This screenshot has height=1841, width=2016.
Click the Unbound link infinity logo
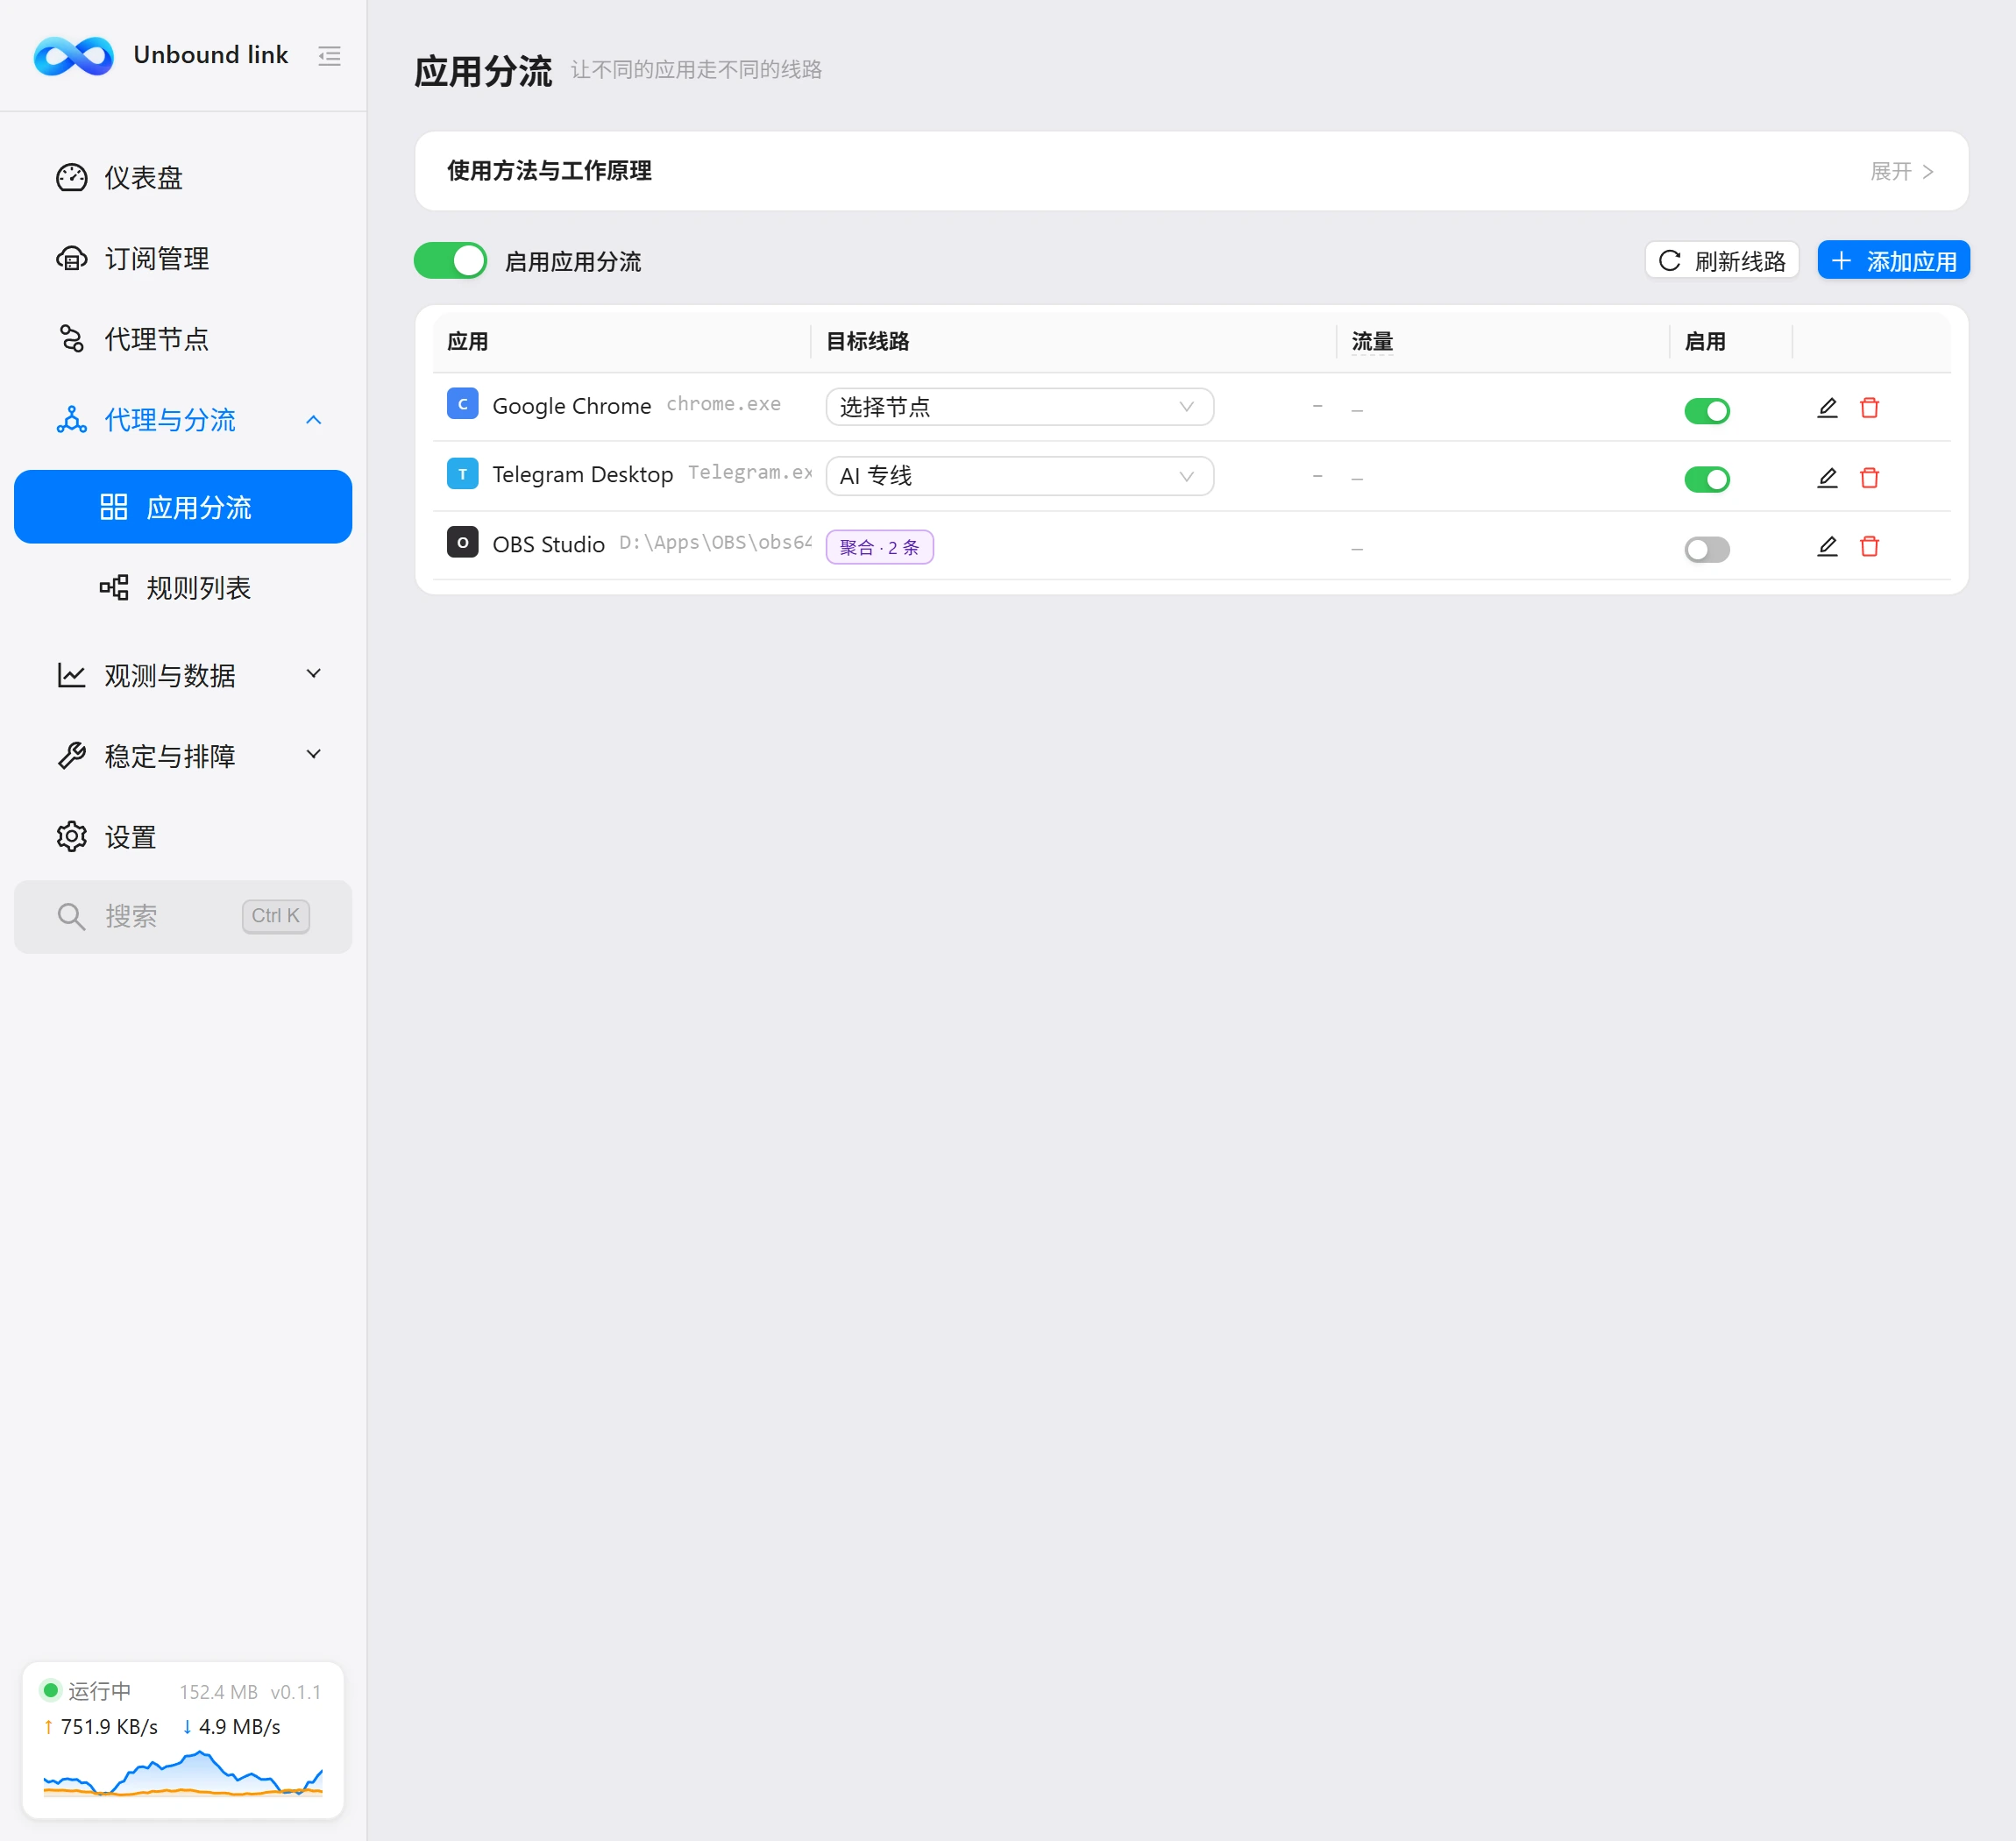pos(73,56)
